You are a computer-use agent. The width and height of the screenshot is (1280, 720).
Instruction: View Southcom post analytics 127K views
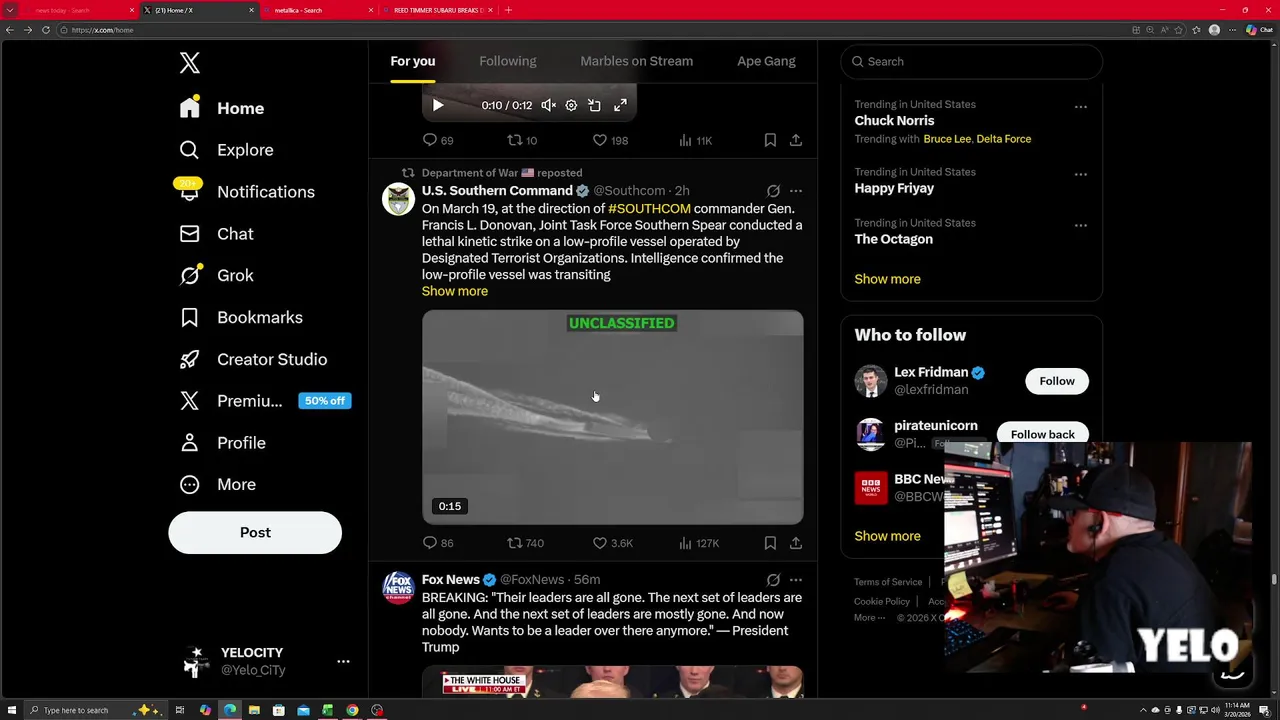click(x=699, y=543)
